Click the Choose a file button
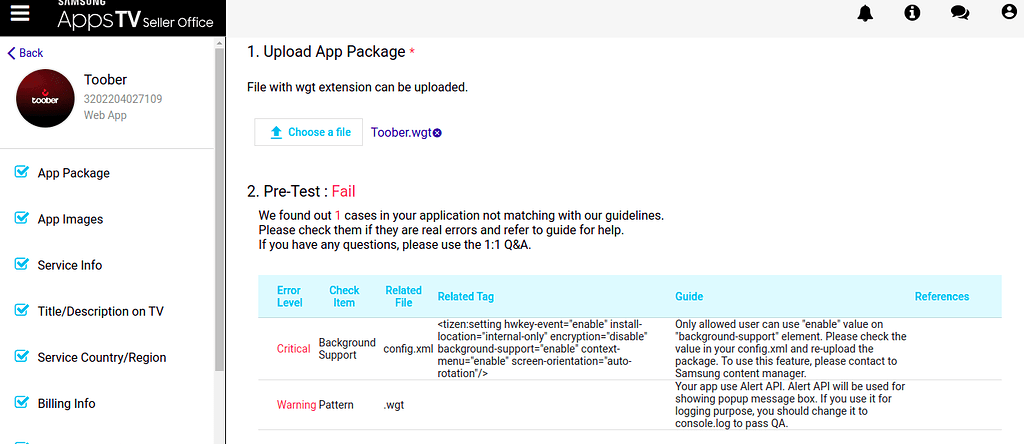This screenshot has height=444, width=1024. (308, 132)
